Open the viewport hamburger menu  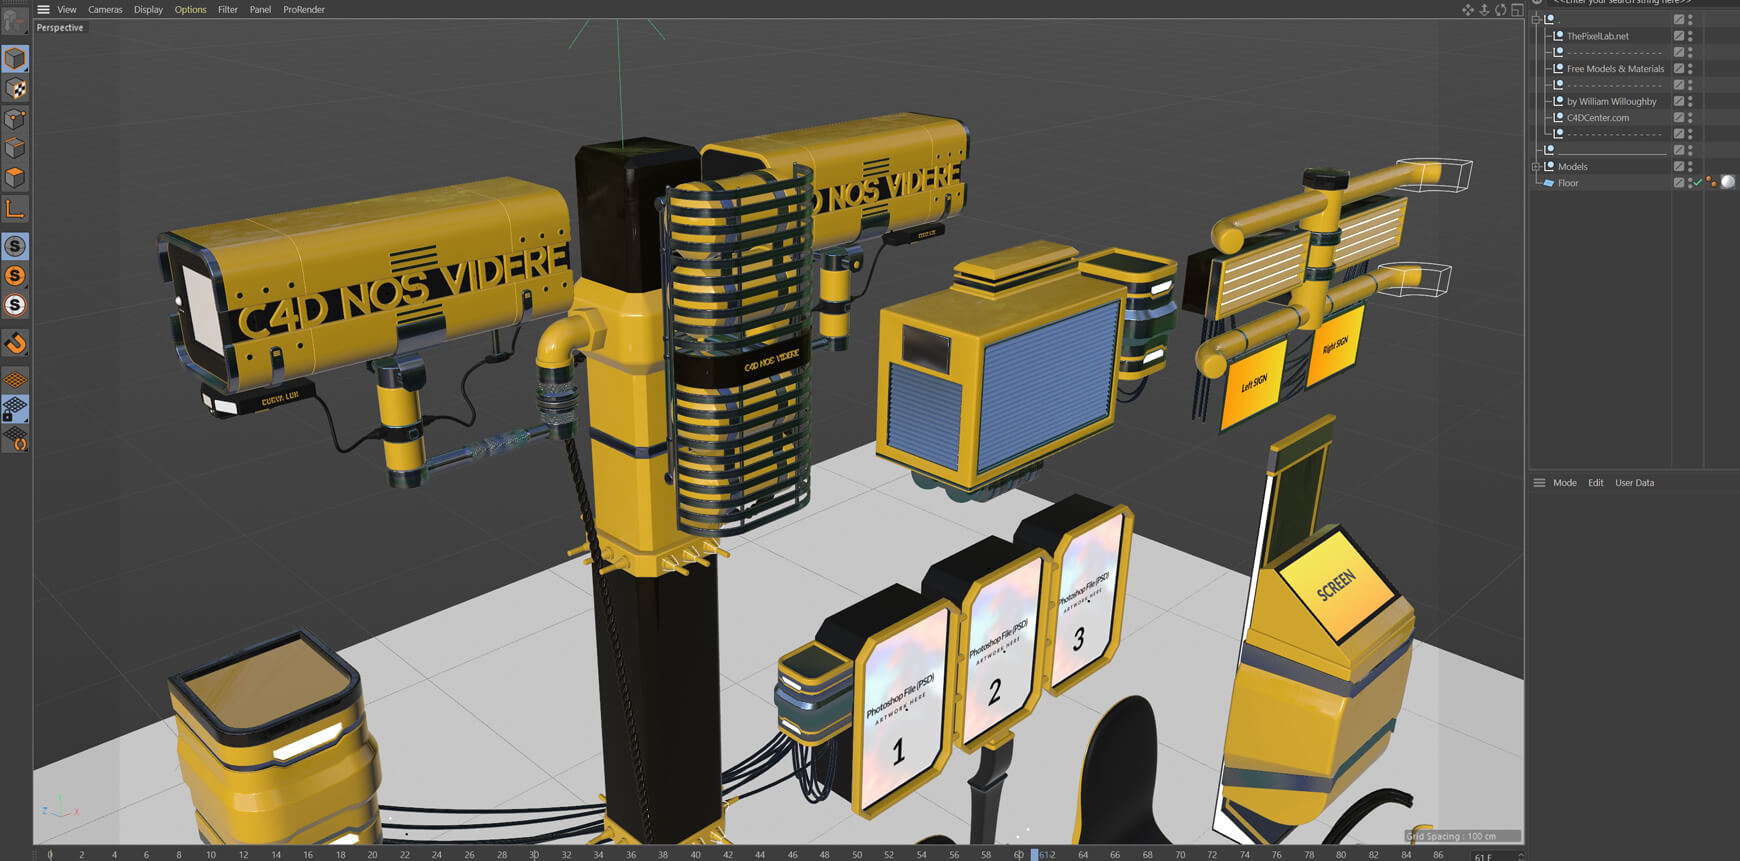(x=43, y=9)
